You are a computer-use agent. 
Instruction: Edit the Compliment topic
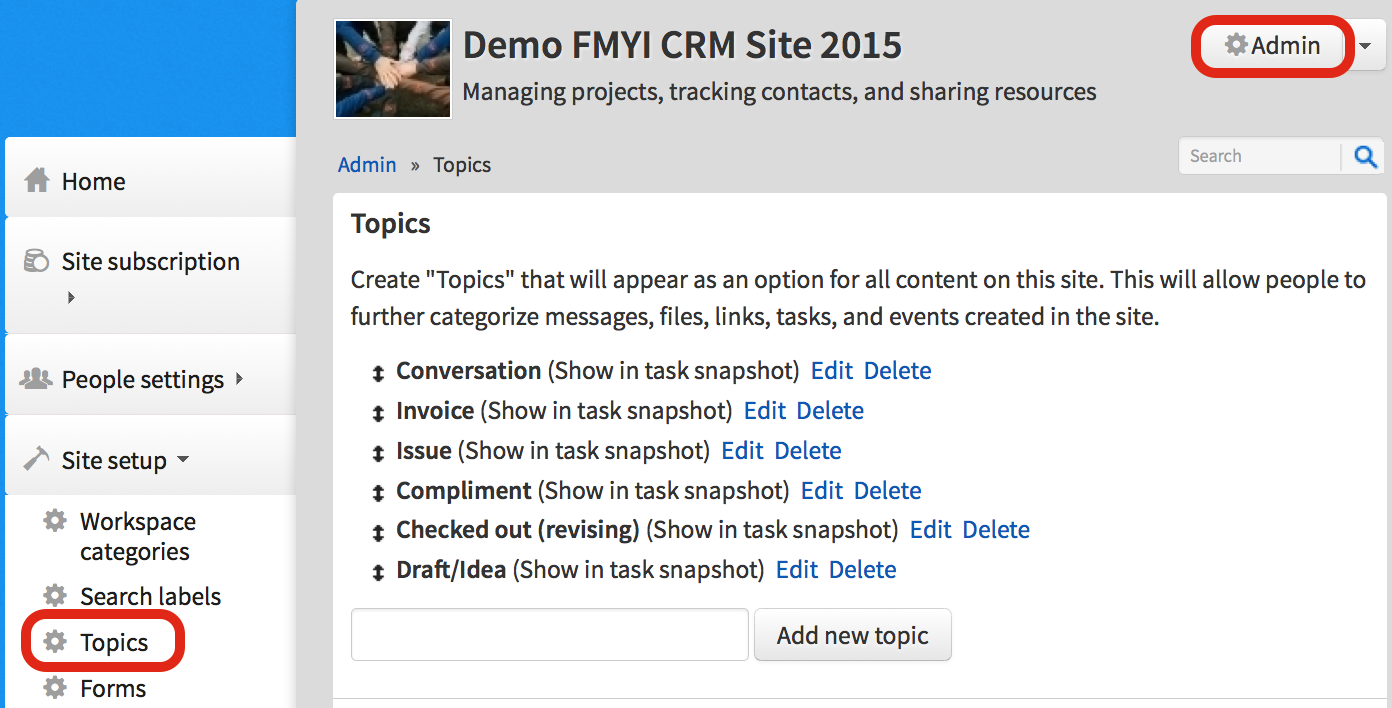[x=822, y=491]
